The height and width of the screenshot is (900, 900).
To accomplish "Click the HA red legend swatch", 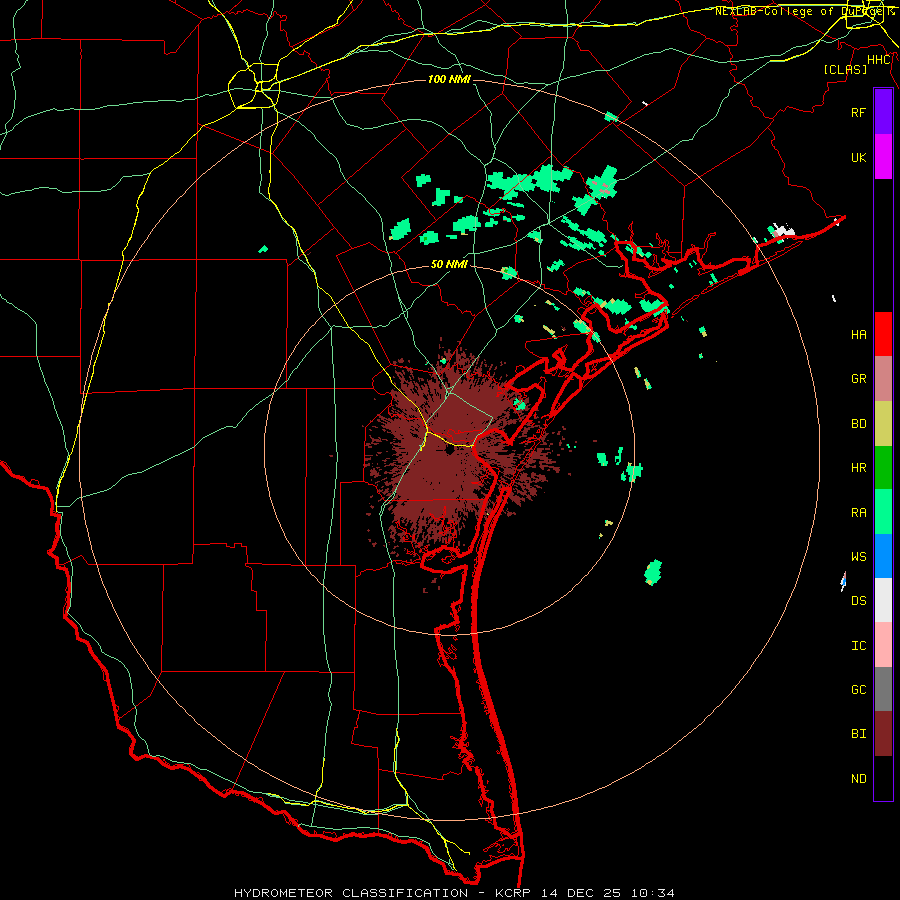I will point(883,334).
